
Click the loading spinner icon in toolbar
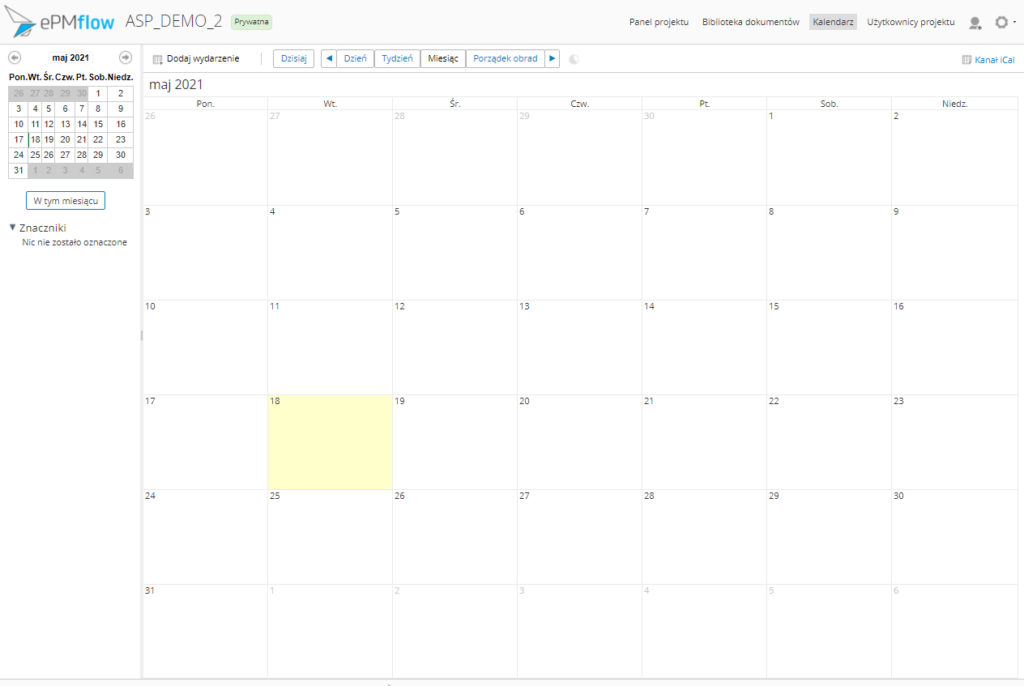pos(574,59)
